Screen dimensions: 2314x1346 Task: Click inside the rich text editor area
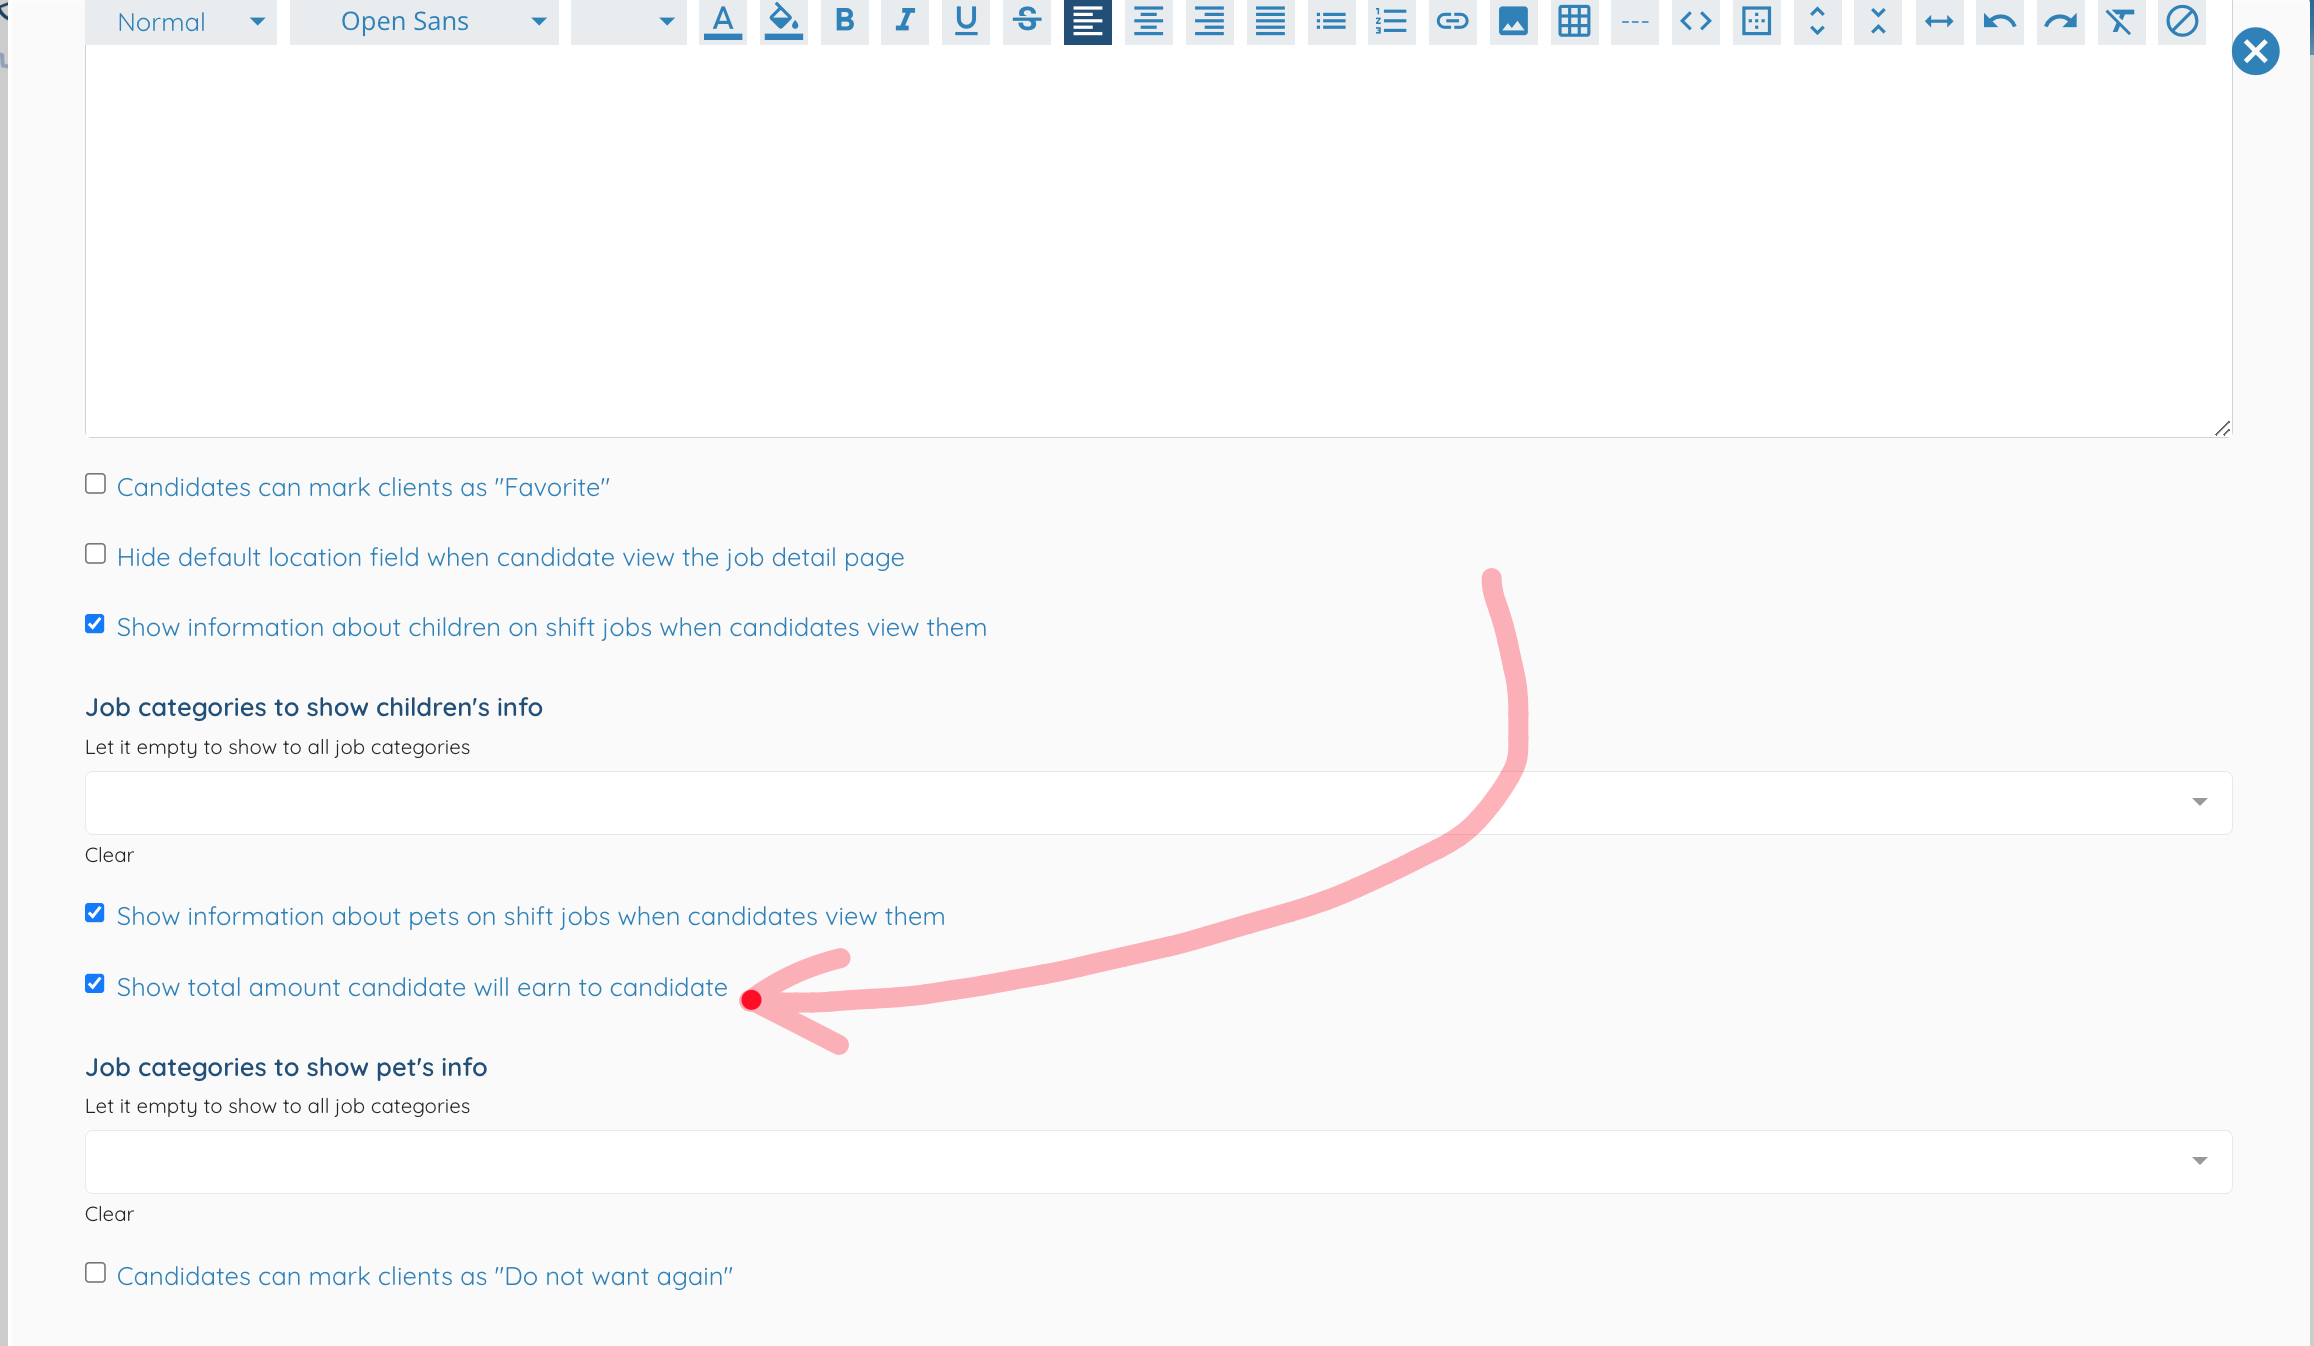1158,240
